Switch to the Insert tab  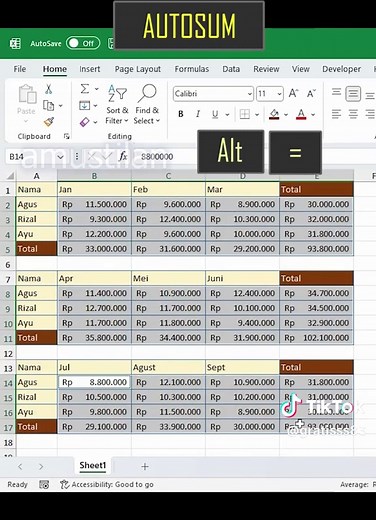pyautogui.click(x=89, y=69)
